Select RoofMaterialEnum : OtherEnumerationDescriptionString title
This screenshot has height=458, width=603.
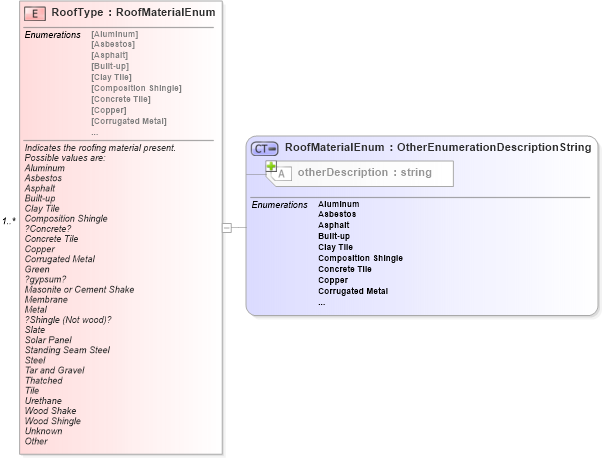click(438, 147)
